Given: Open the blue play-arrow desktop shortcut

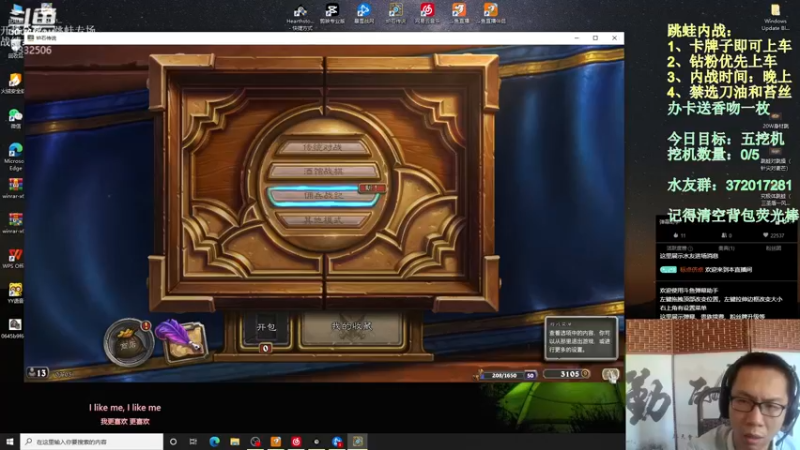Looking at the screenshot, I should point(364,13).
